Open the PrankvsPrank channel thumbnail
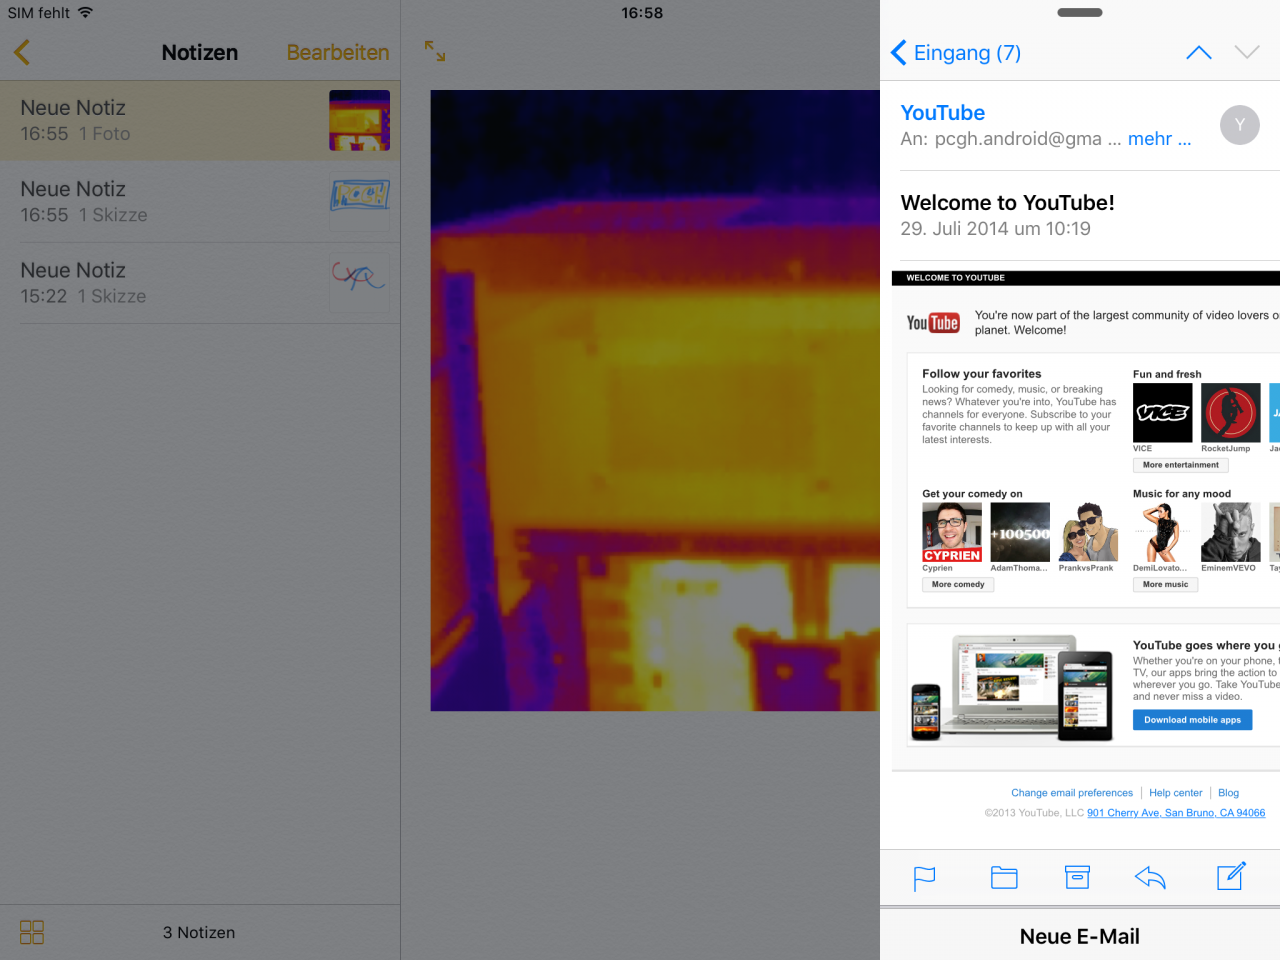This screenshot has width=1280, height=960. [1089, 532]
